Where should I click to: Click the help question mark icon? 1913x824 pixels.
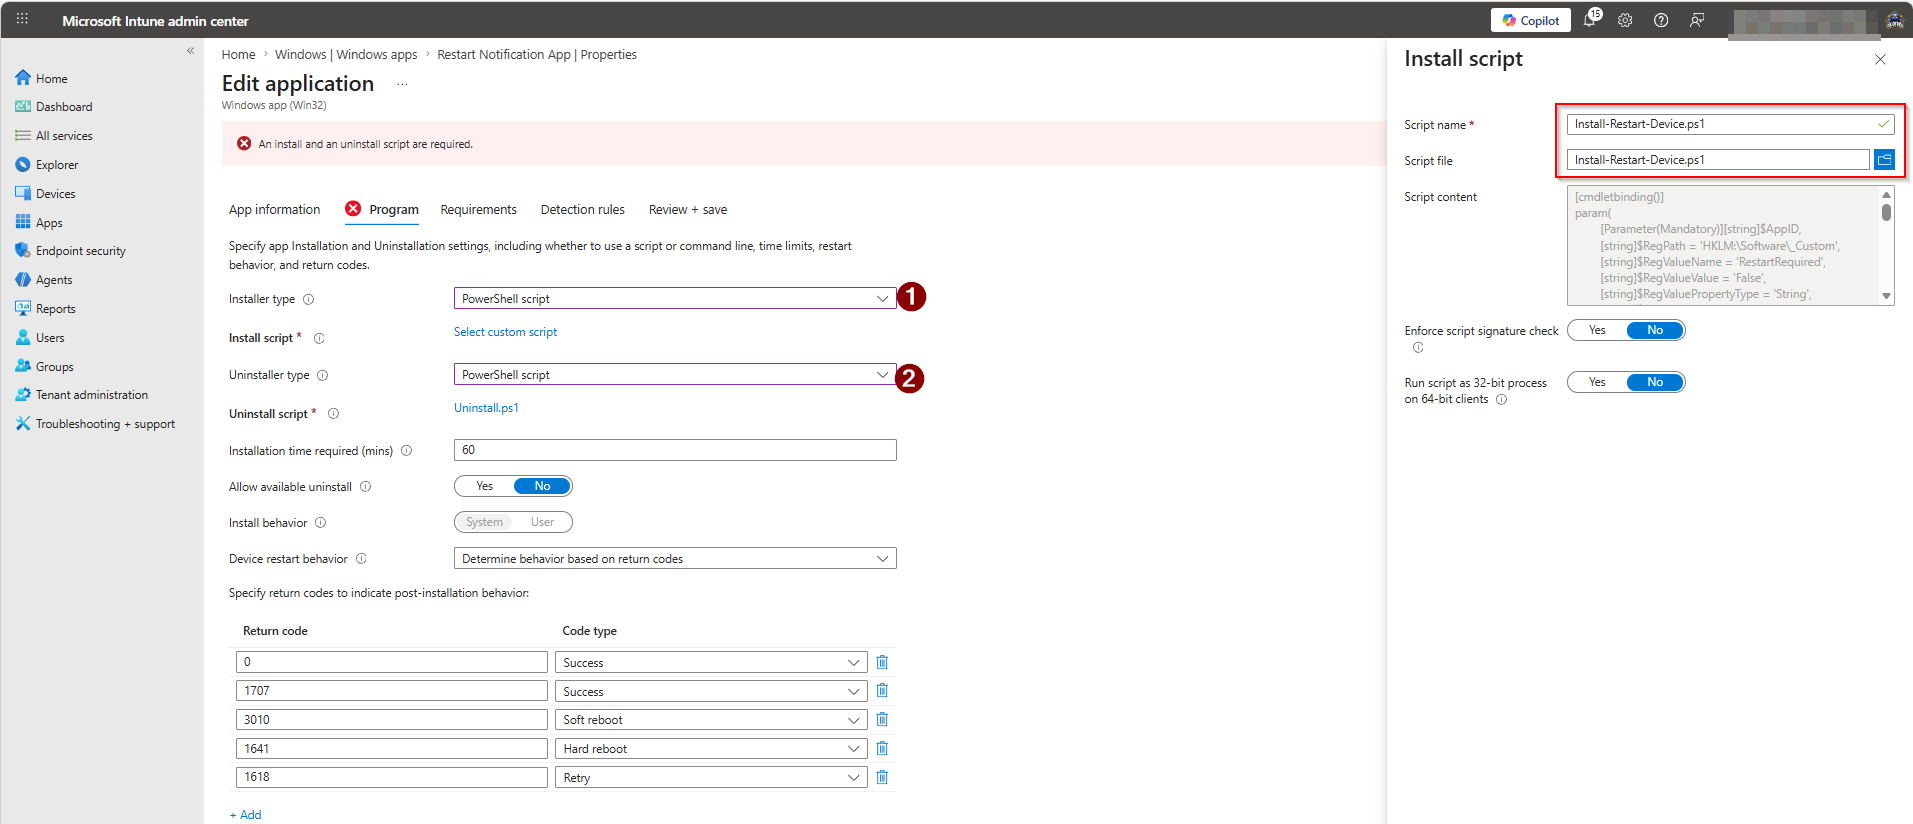(x=1661, y=20)
